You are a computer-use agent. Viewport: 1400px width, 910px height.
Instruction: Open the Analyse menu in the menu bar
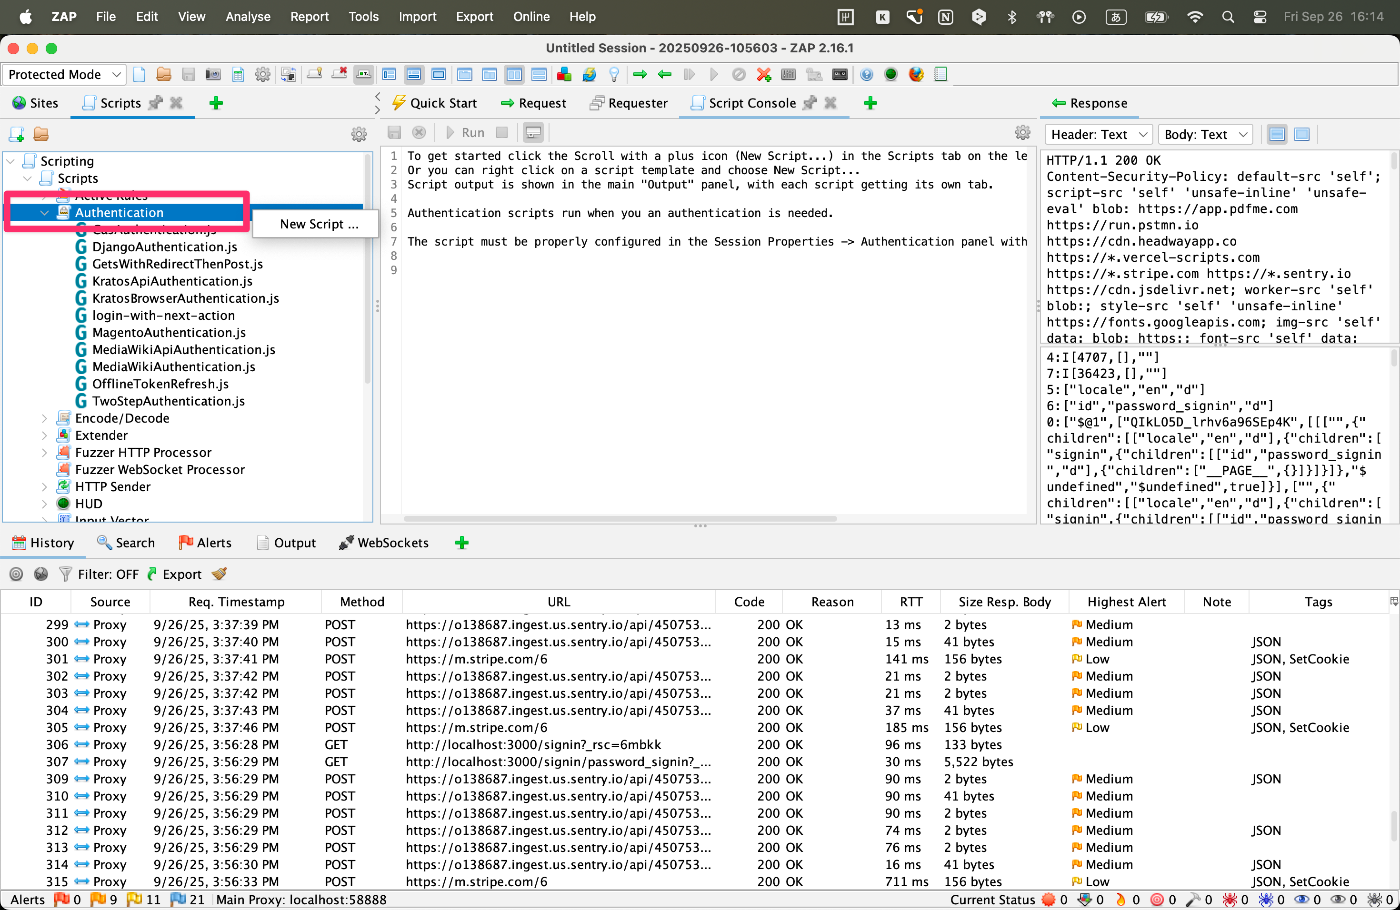click(248, 16)
